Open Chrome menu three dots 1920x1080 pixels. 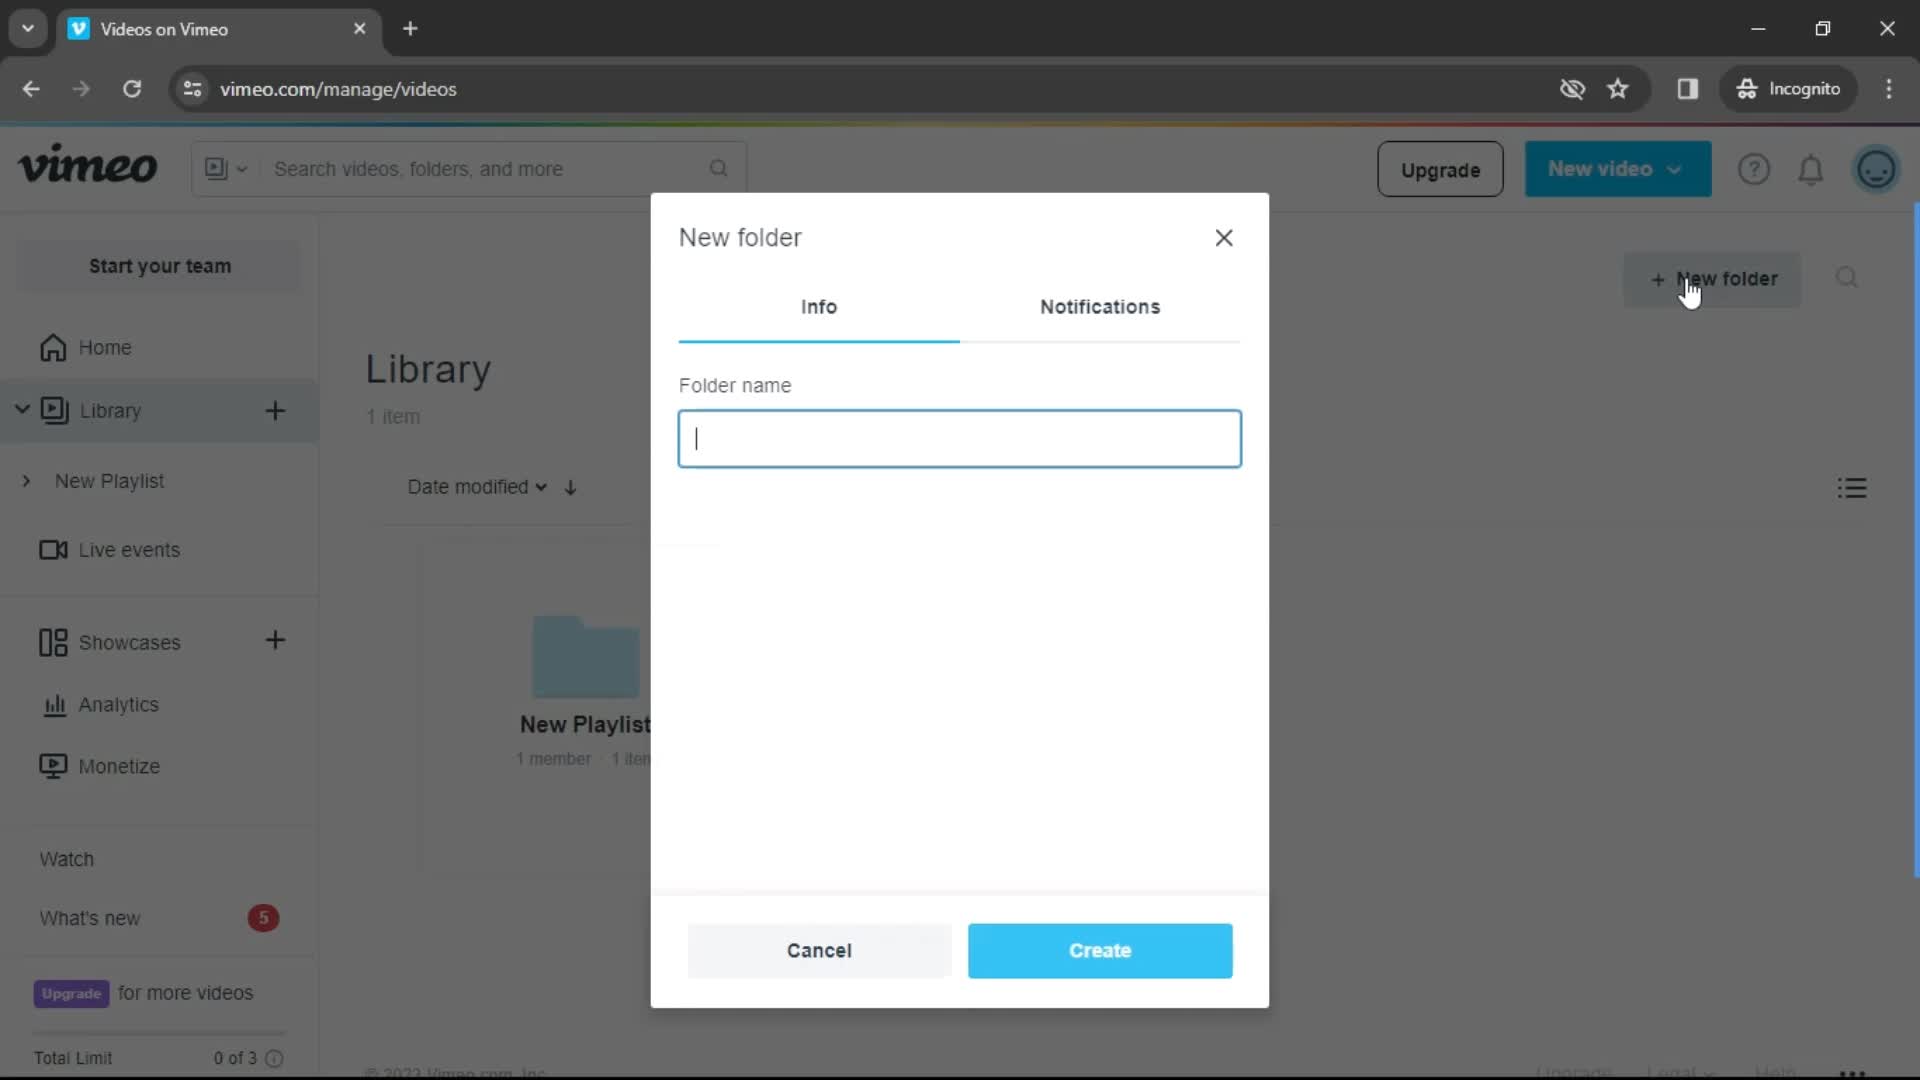pyautogui.click(x=1889, y=89)
